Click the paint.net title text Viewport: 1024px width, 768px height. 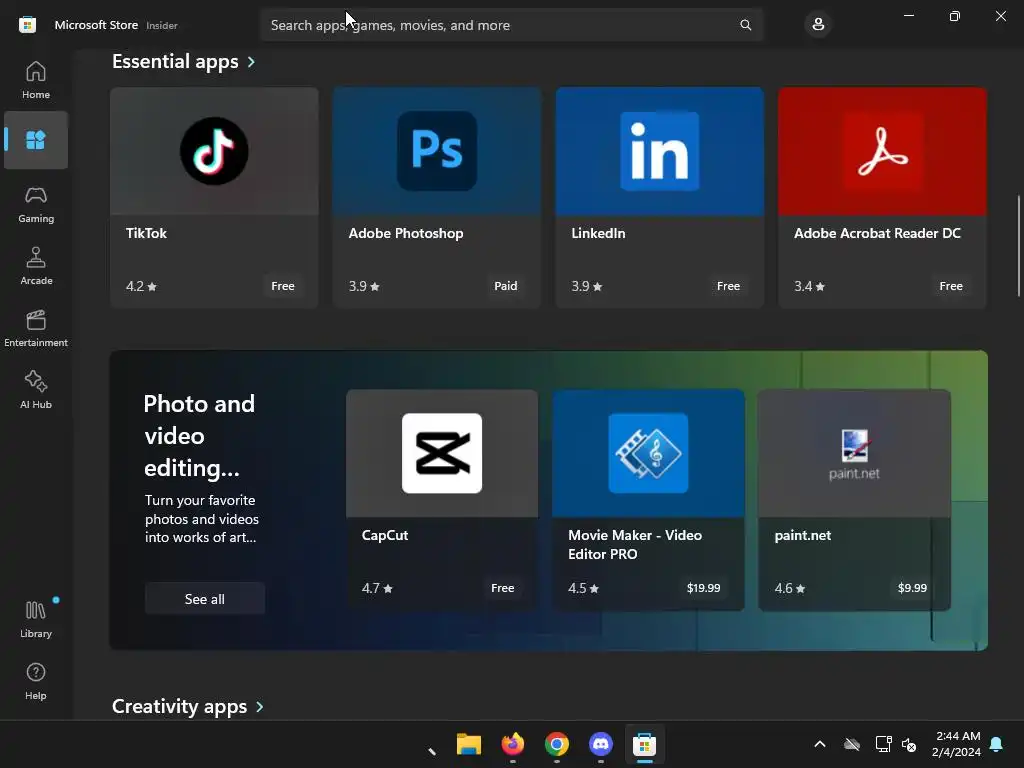tap(803, 536)
